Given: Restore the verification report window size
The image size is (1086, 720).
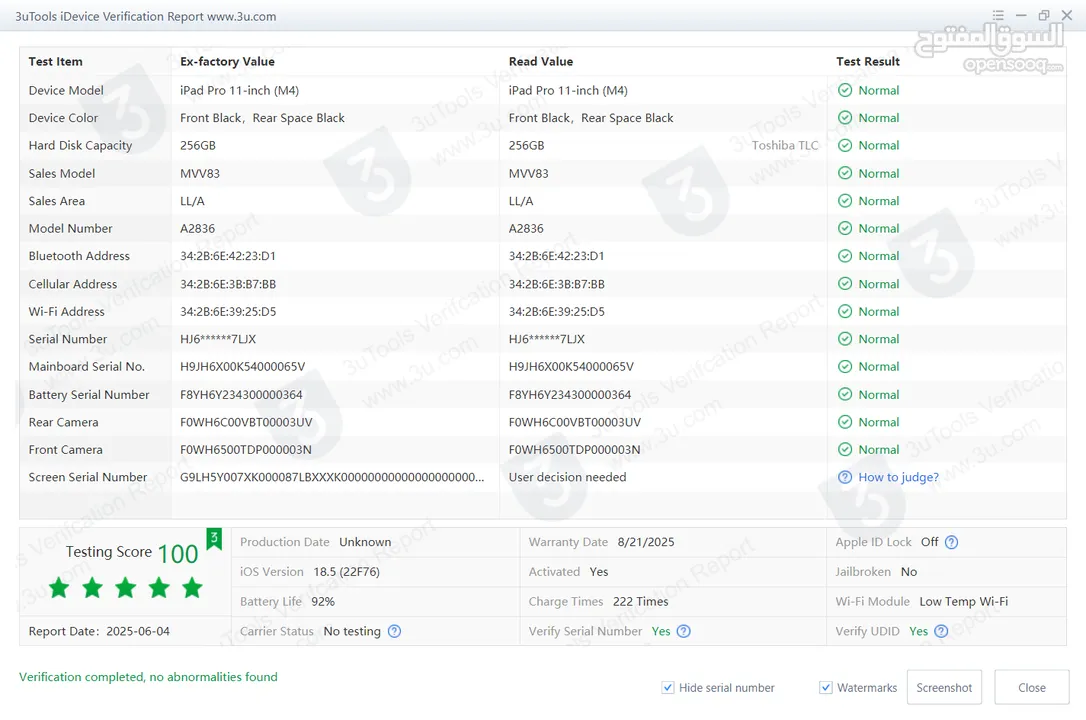Looking at the screenshot, I should [1044, 15].
